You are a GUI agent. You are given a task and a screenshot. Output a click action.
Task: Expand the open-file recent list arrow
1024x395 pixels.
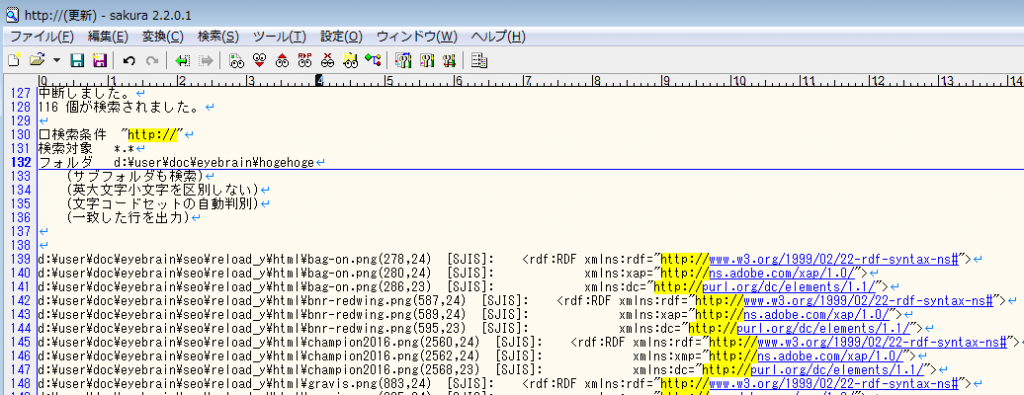tap(56, 61)
